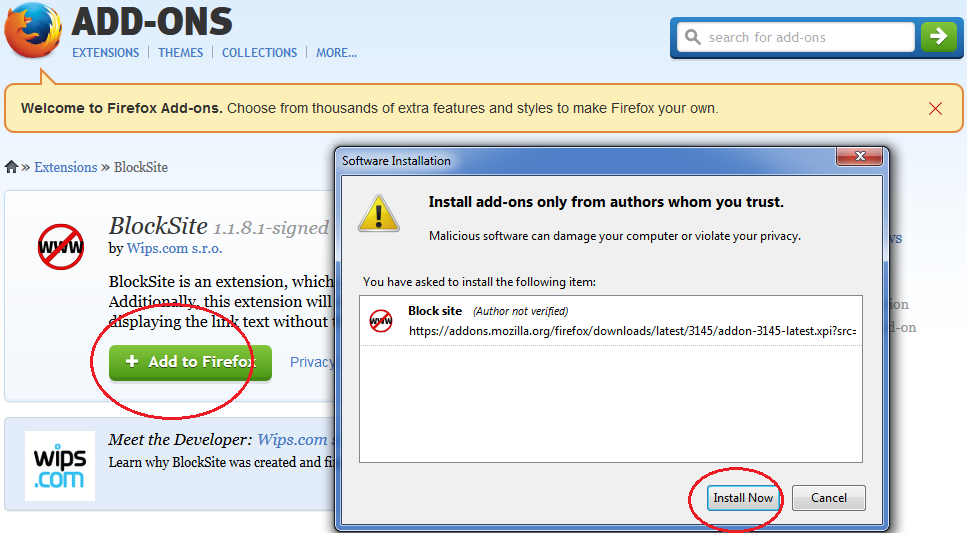Submit search with green arrow button
Screen dimensions: 967x533
click(x=939, y=37)
